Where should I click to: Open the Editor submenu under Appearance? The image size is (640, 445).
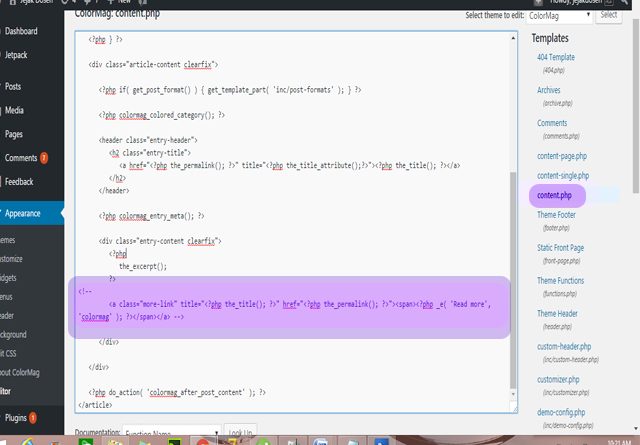(5, 391)
